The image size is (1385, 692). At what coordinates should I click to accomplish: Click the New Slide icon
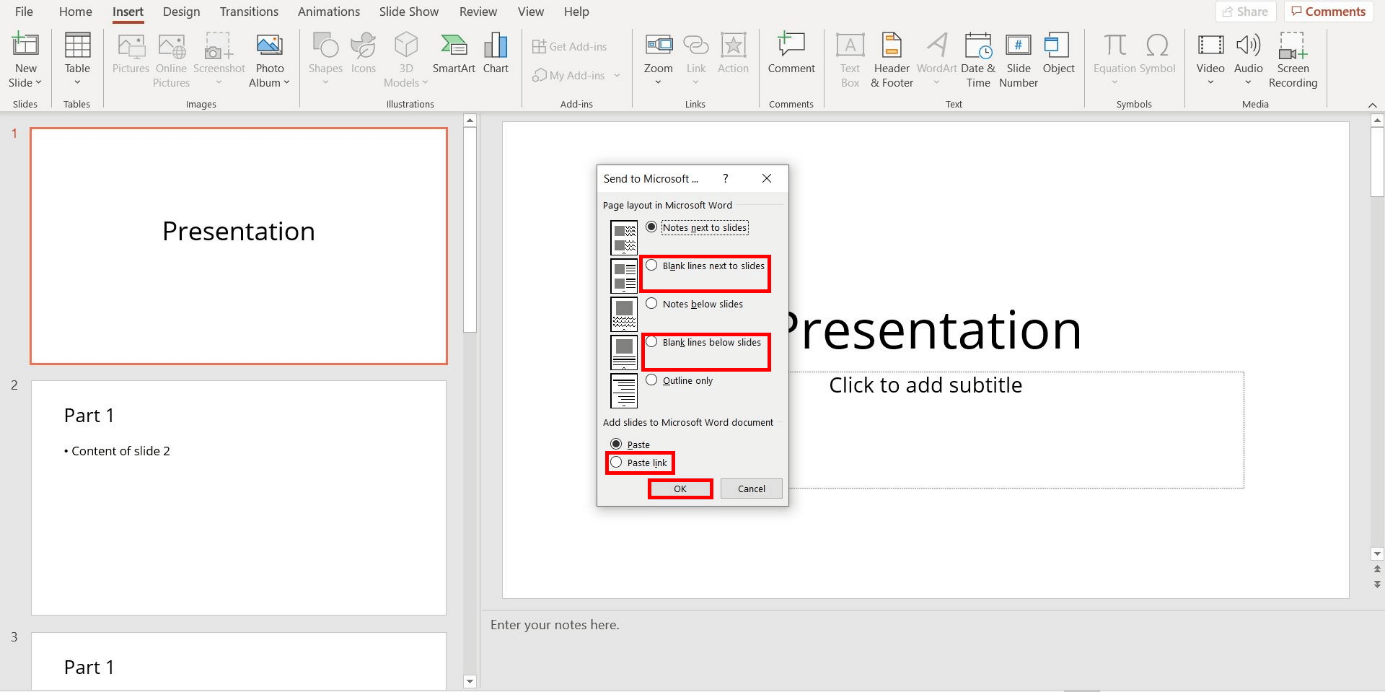tap(25, 46)
